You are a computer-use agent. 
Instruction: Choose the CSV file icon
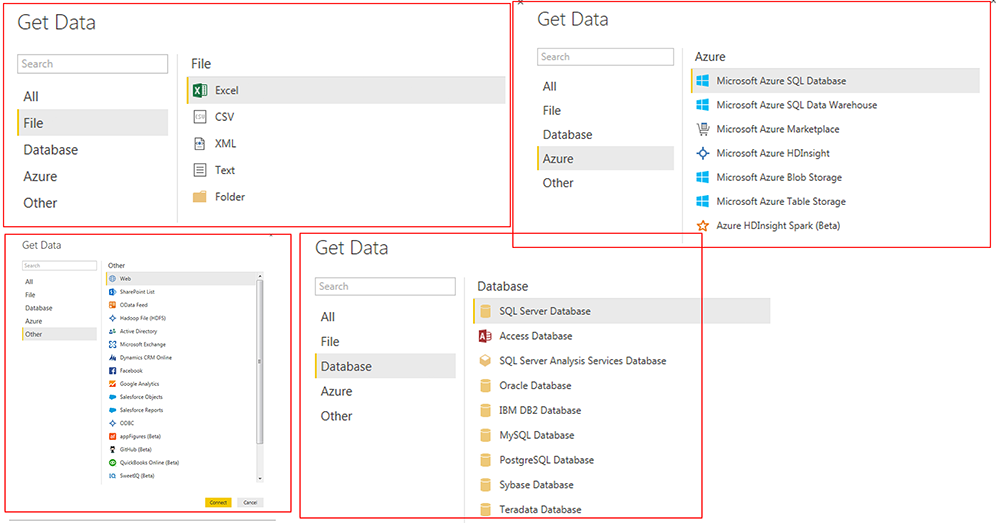click(x=200, y=117)
